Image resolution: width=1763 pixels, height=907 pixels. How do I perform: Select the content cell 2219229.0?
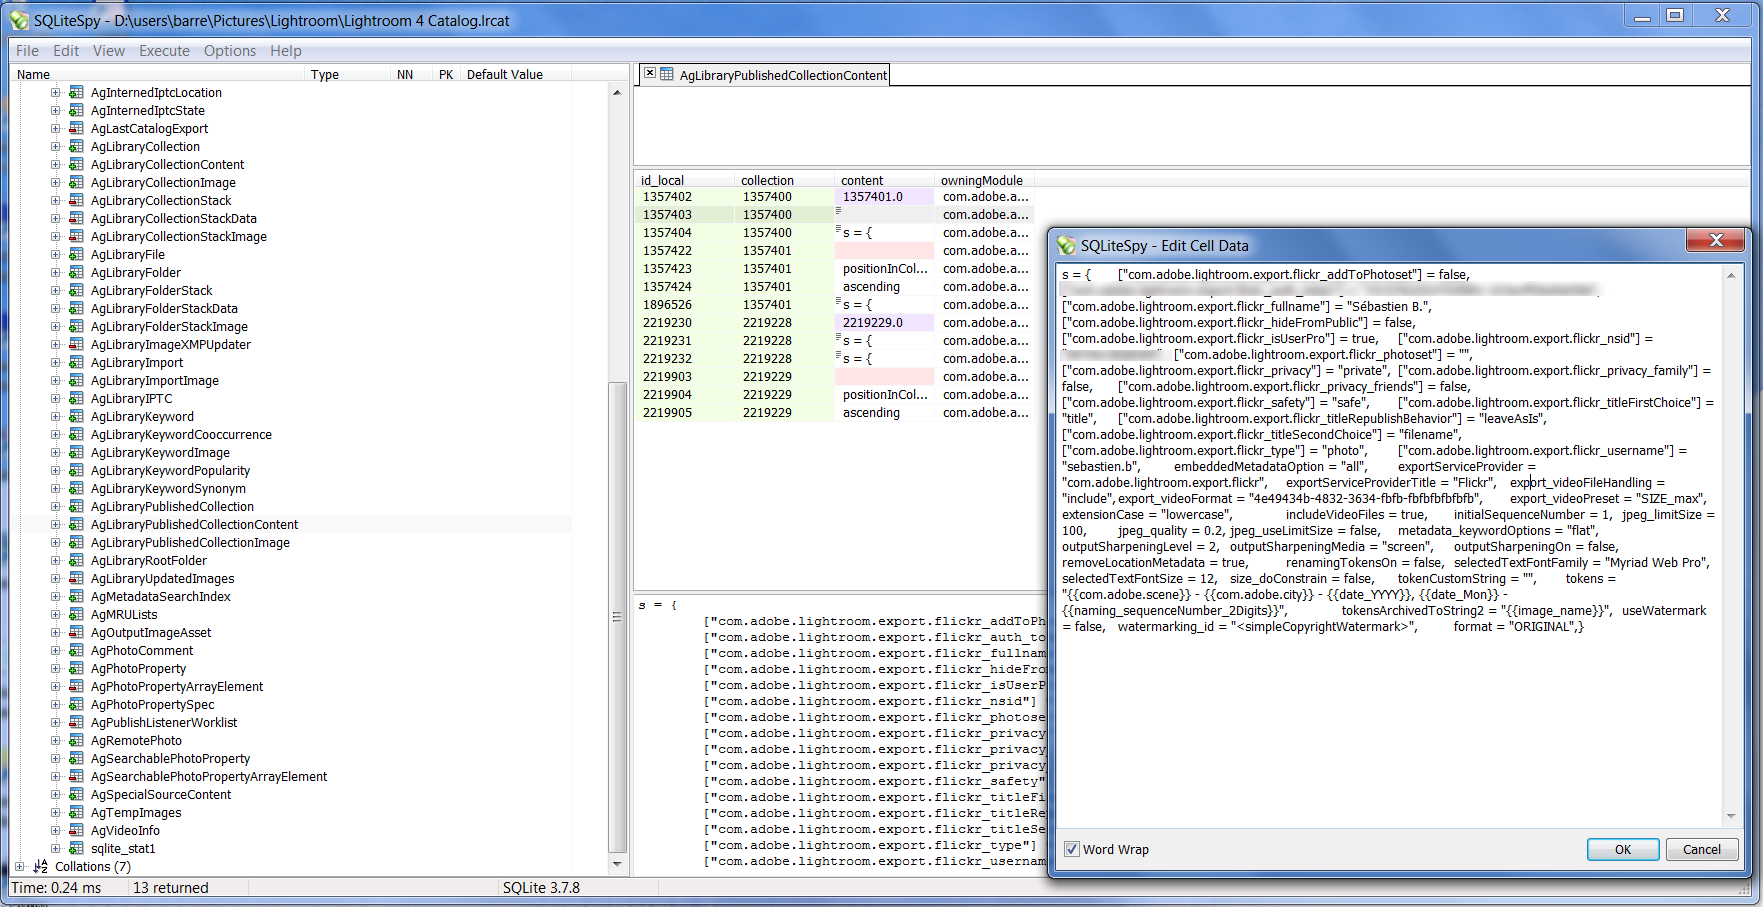[885, 323]
